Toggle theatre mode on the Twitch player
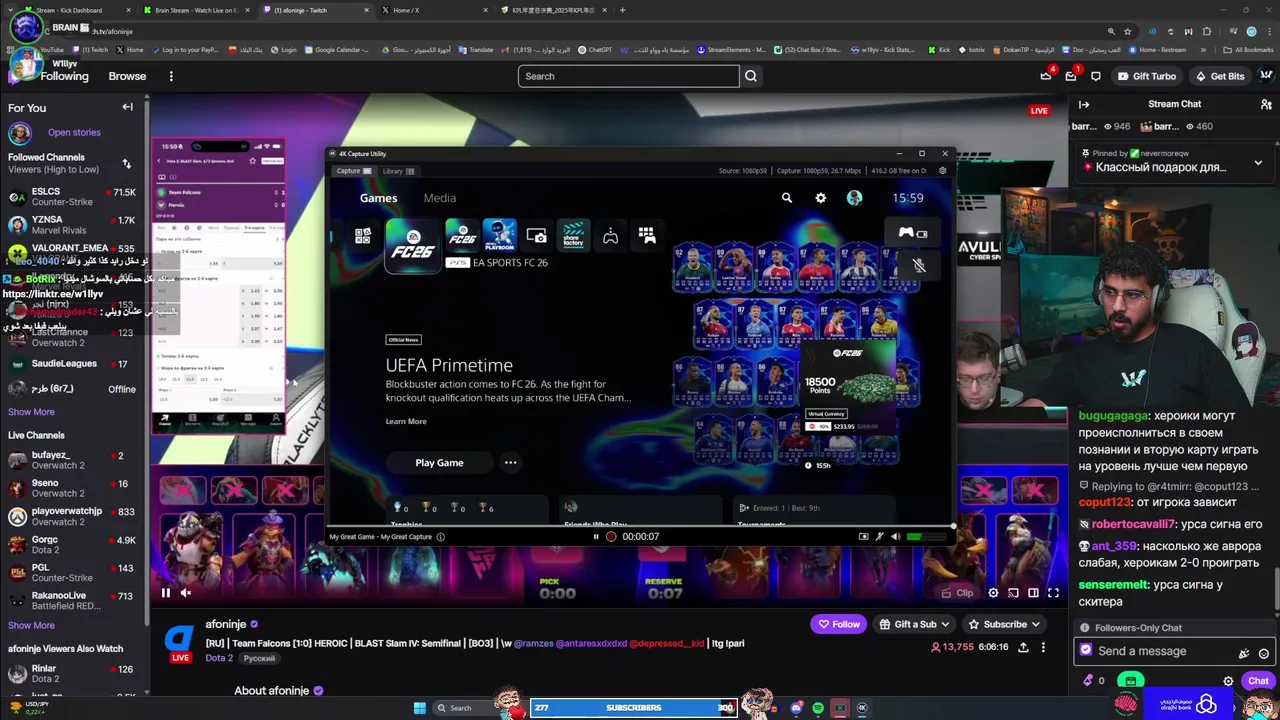 click(x=1033, y=593)
